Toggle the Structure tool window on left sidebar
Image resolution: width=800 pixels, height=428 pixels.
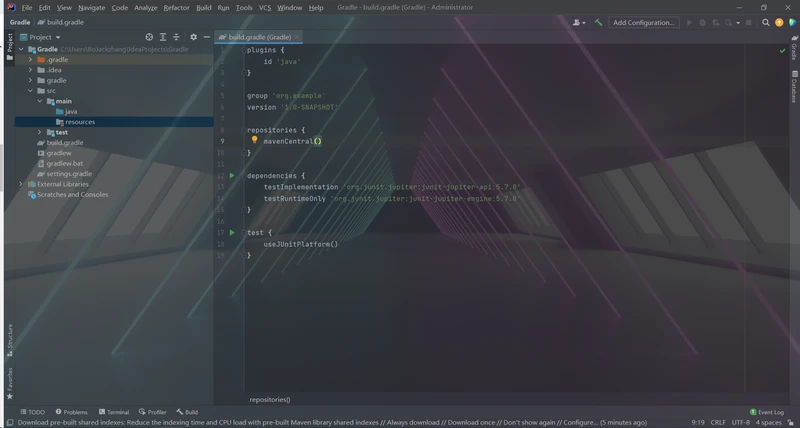pos(10,338)
